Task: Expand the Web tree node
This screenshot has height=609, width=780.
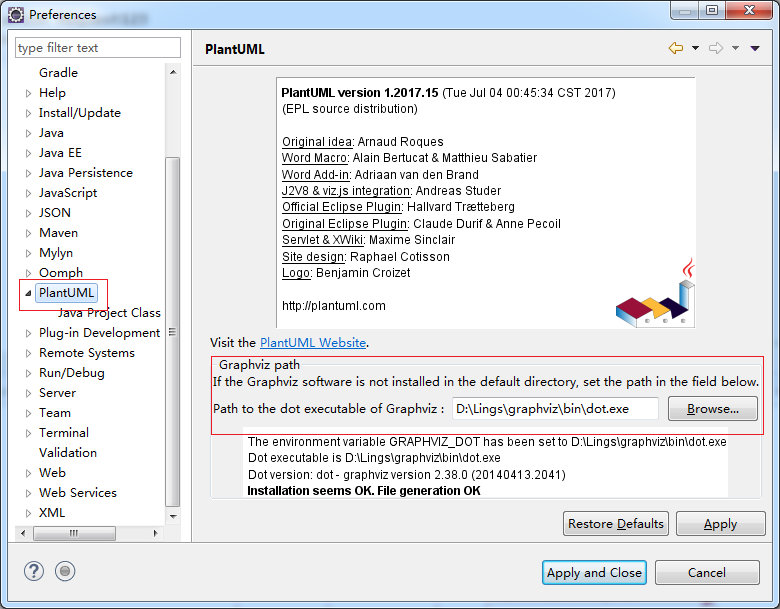Action: (x=28, y=473)
